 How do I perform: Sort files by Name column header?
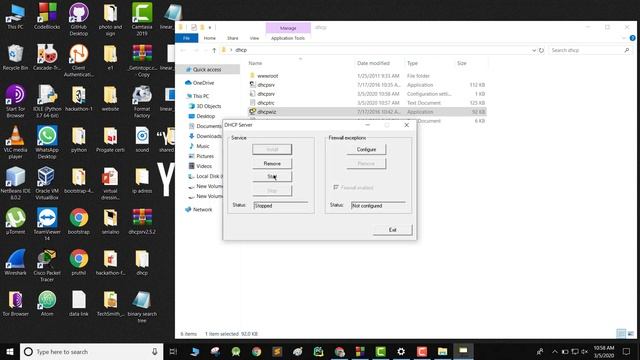pyautogui.click(x=255, y=63)
